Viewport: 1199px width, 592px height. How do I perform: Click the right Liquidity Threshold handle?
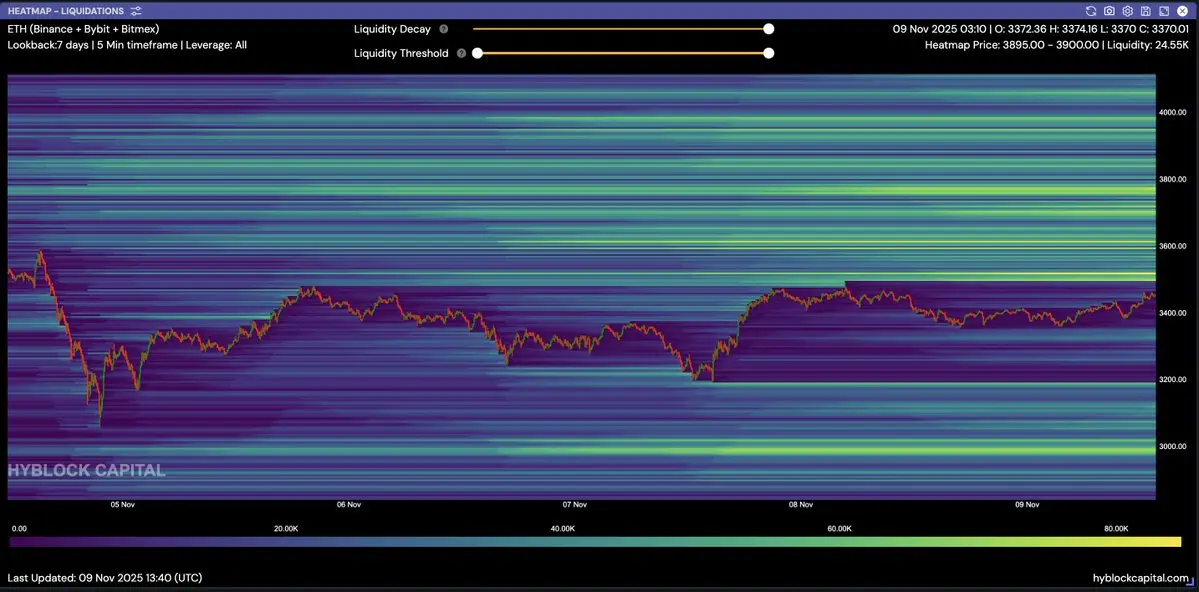coord(768,54)
